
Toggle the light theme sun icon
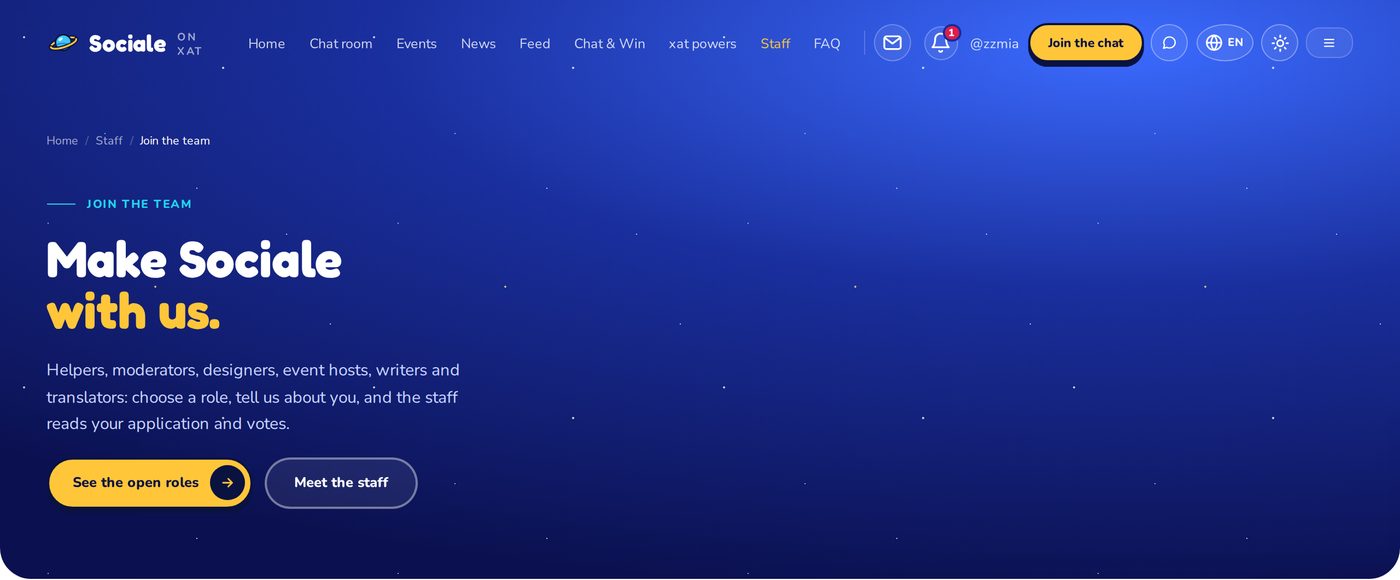(x=1280, y=43)
